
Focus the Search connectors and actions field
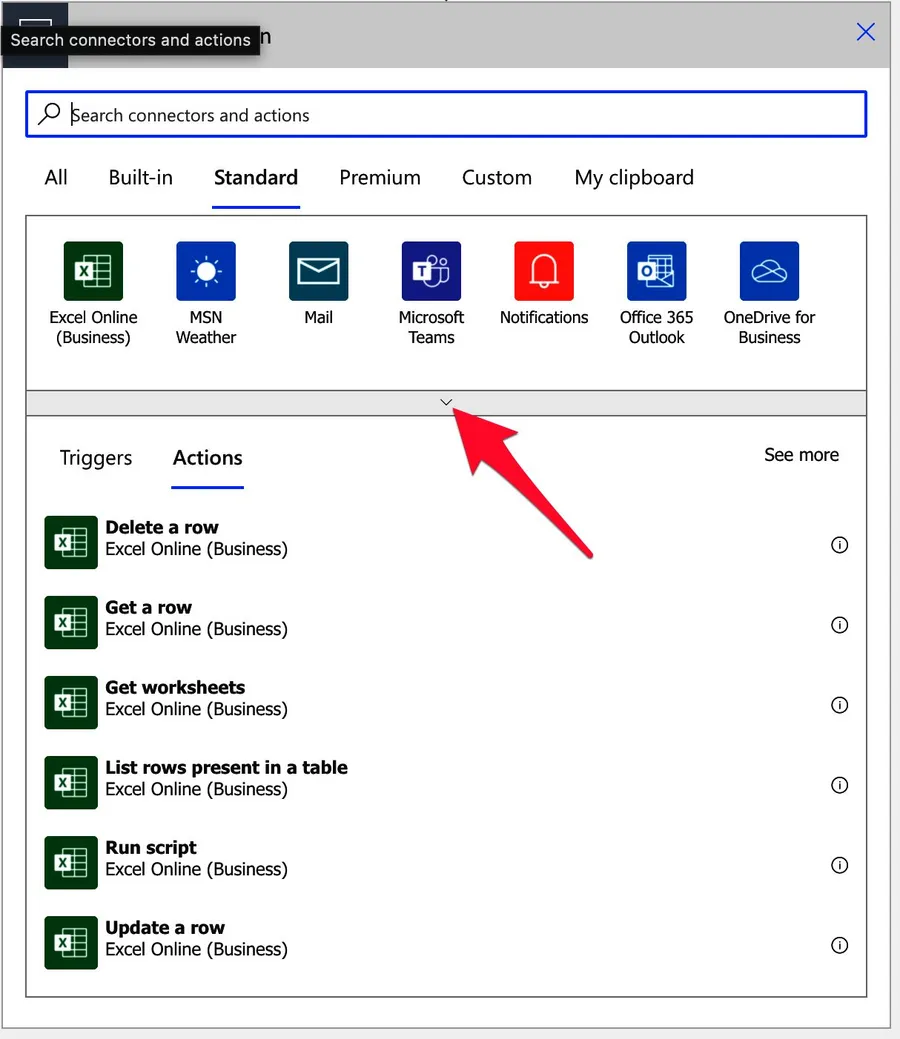(460, 115)
